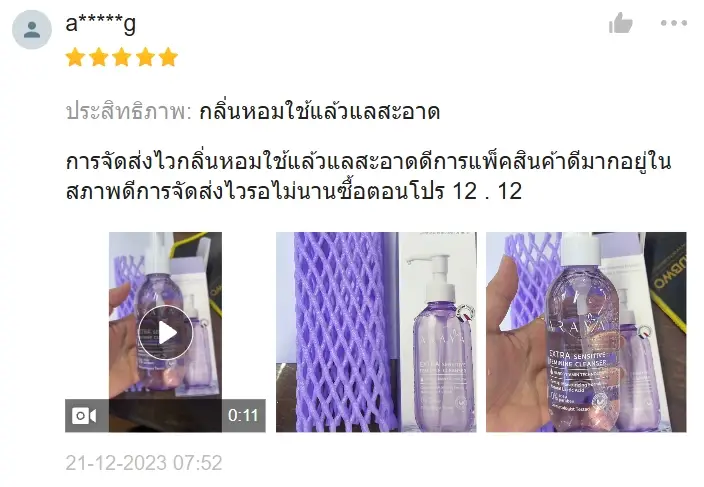Click the first line of review text
This screenshot has height=487, width=704.
[x=369, y=162]
